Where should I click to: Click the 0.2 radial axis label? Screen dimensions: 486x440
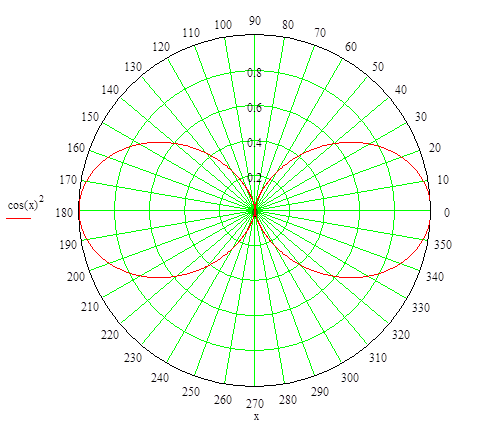pos(255,178)
